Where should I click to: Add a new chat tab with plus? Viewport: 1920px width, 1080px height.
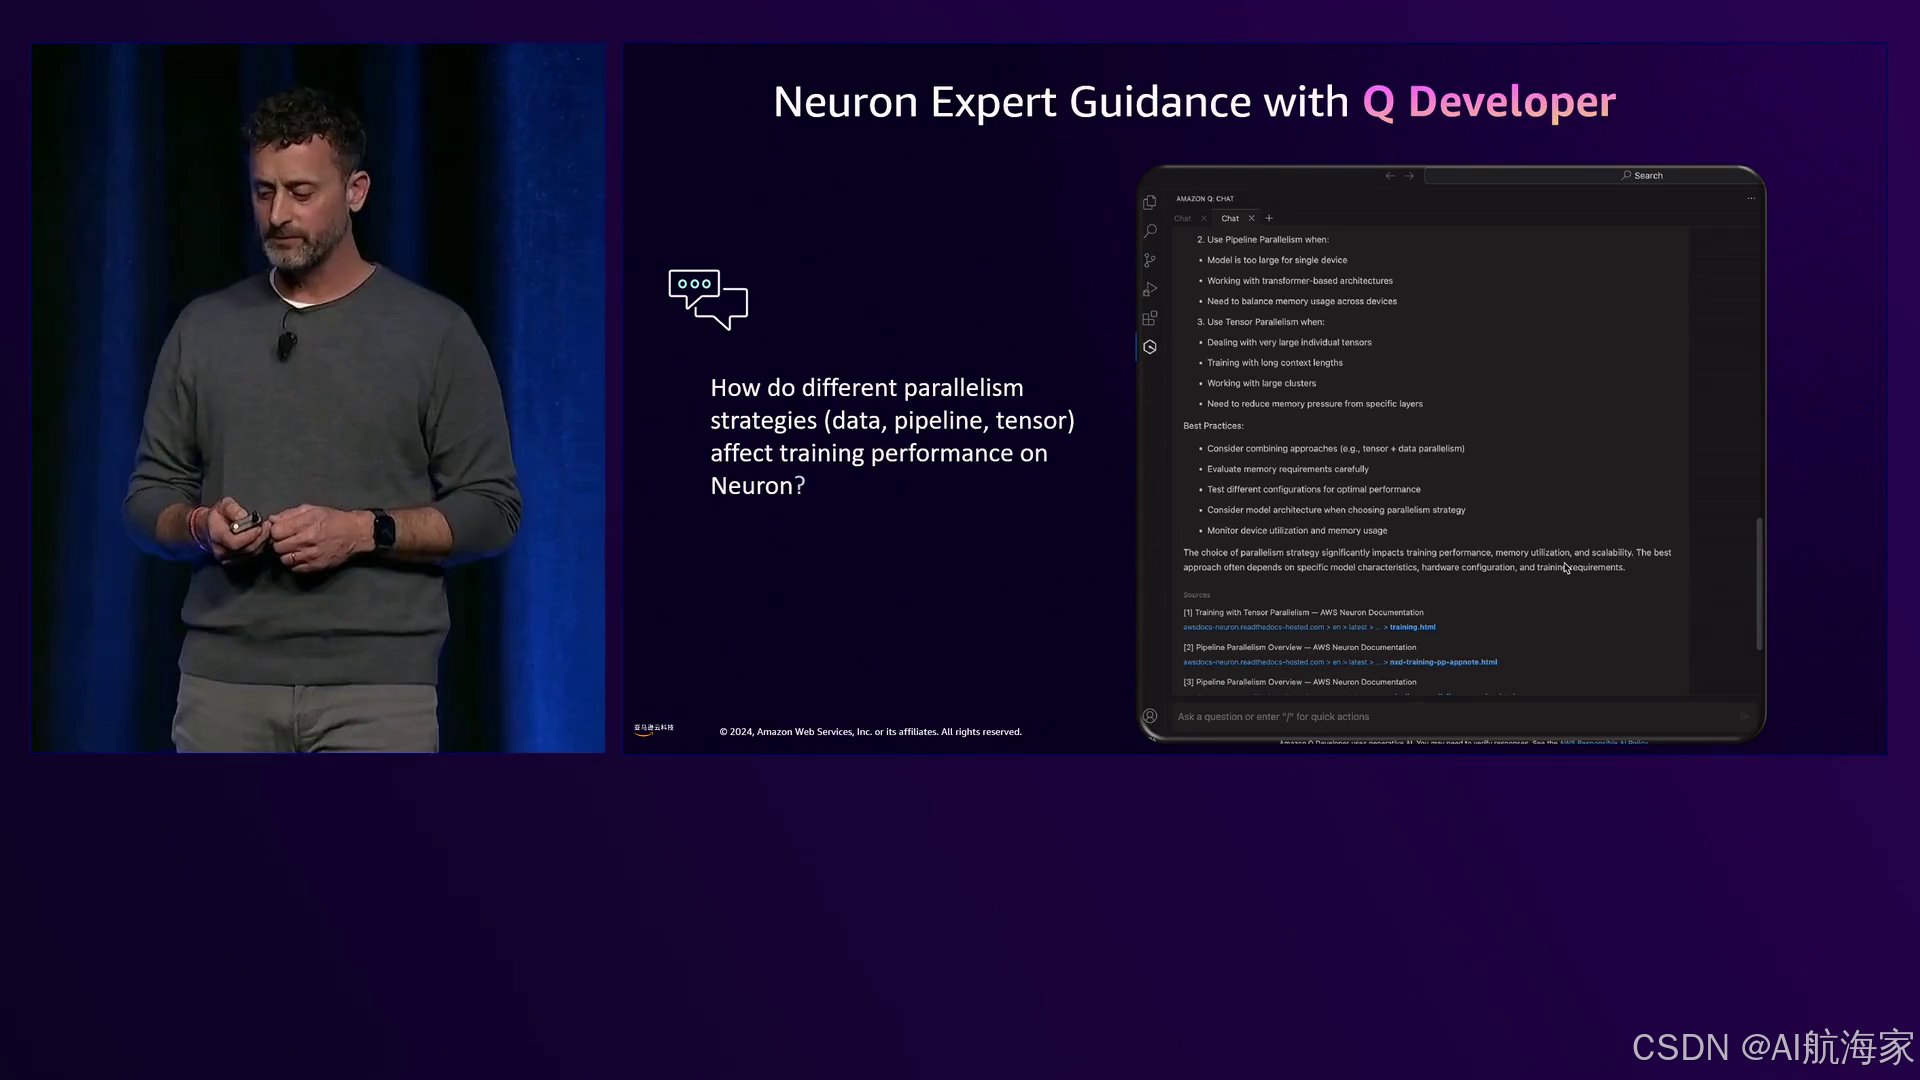pos(1269,218)
